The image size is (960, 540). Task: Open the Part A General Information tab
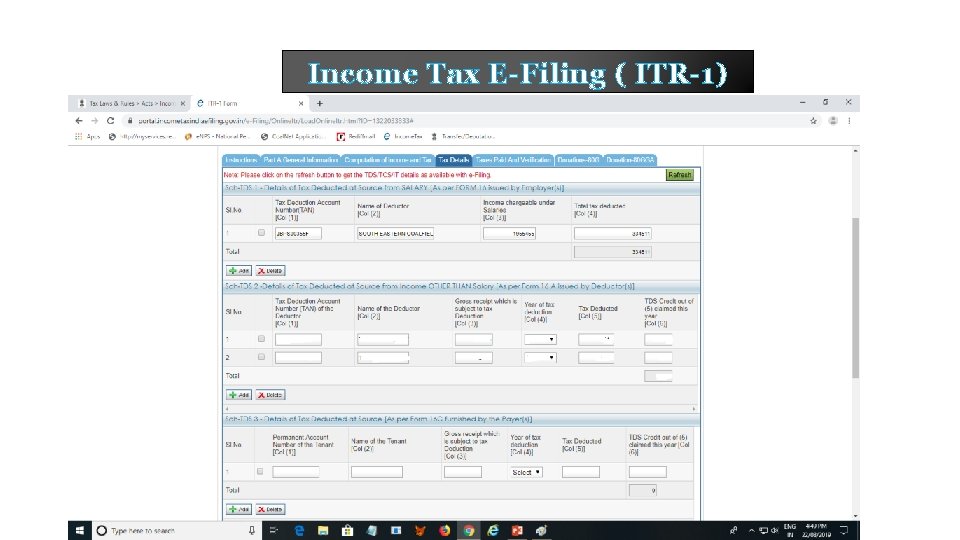(301, 160)
